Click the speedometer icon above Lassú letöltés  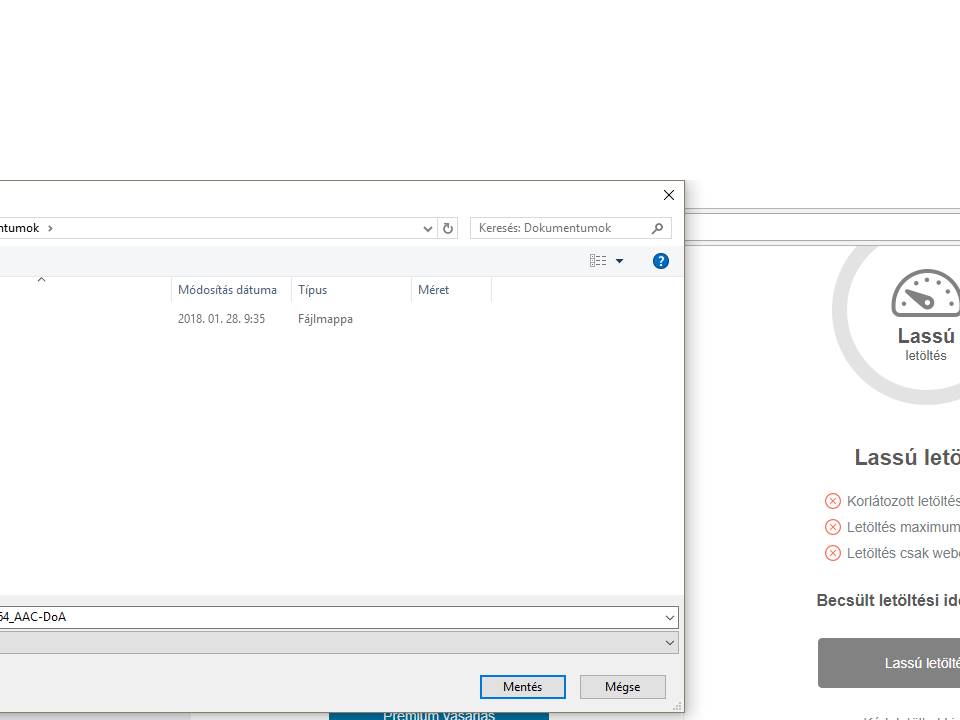click(x=925, y=293)
